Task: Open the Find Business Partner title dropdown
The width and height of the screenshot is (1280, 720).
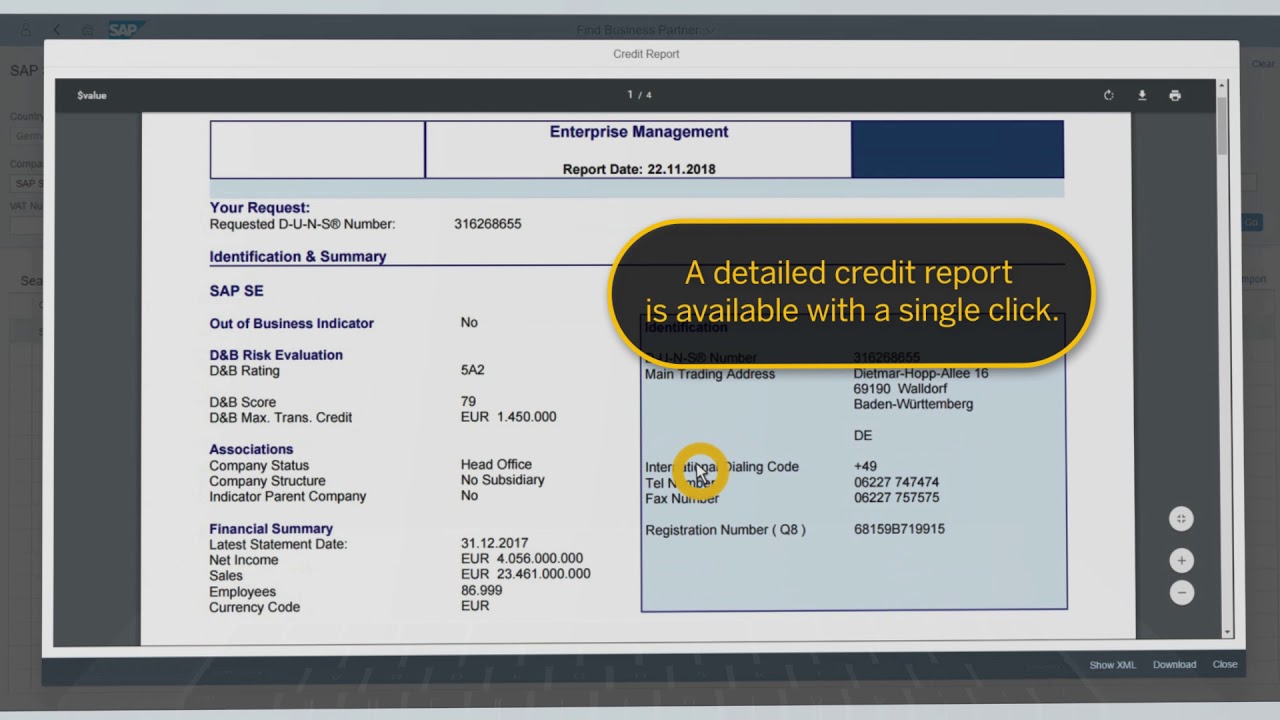Action: point(645,30)
